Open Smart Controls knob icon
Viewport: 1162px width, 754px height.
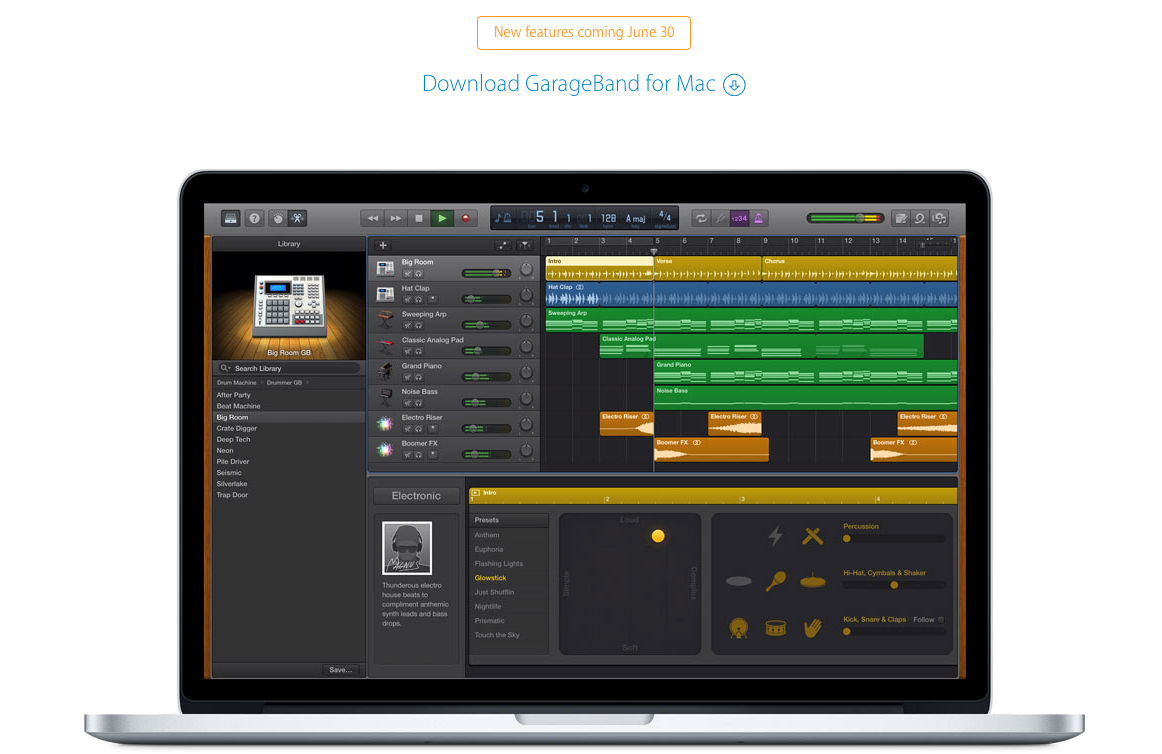click(x=278, y=218)
